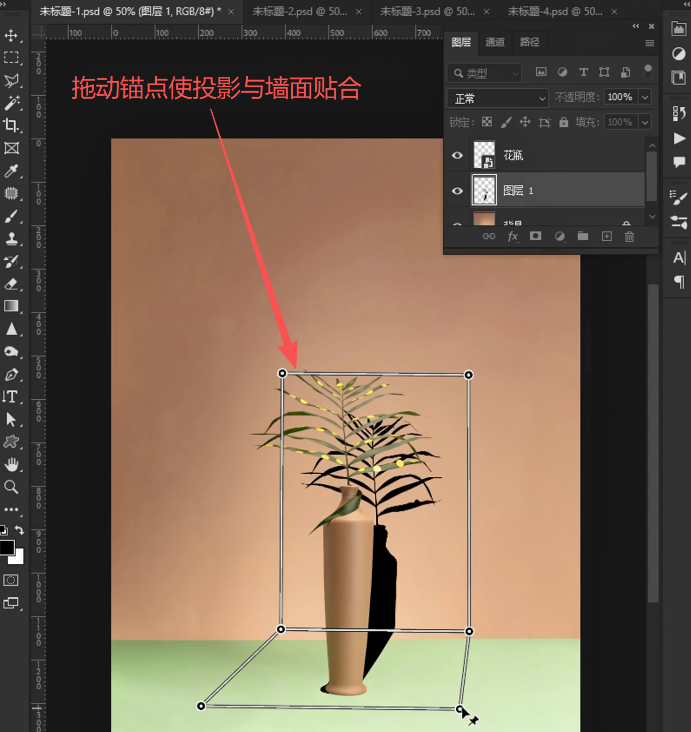Select the Frame tool

11,148
